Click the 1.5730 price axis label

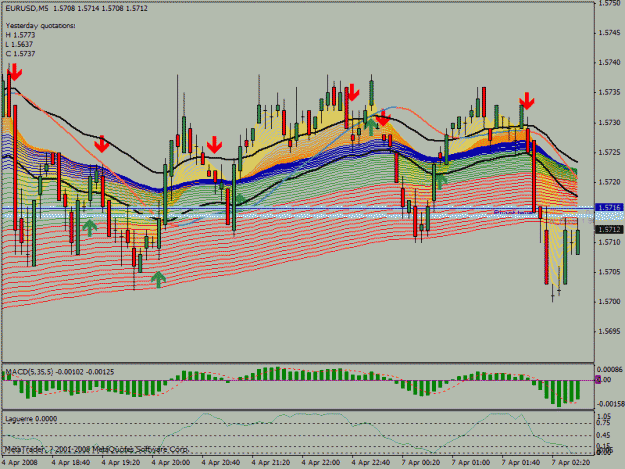[x=609, y=122]
